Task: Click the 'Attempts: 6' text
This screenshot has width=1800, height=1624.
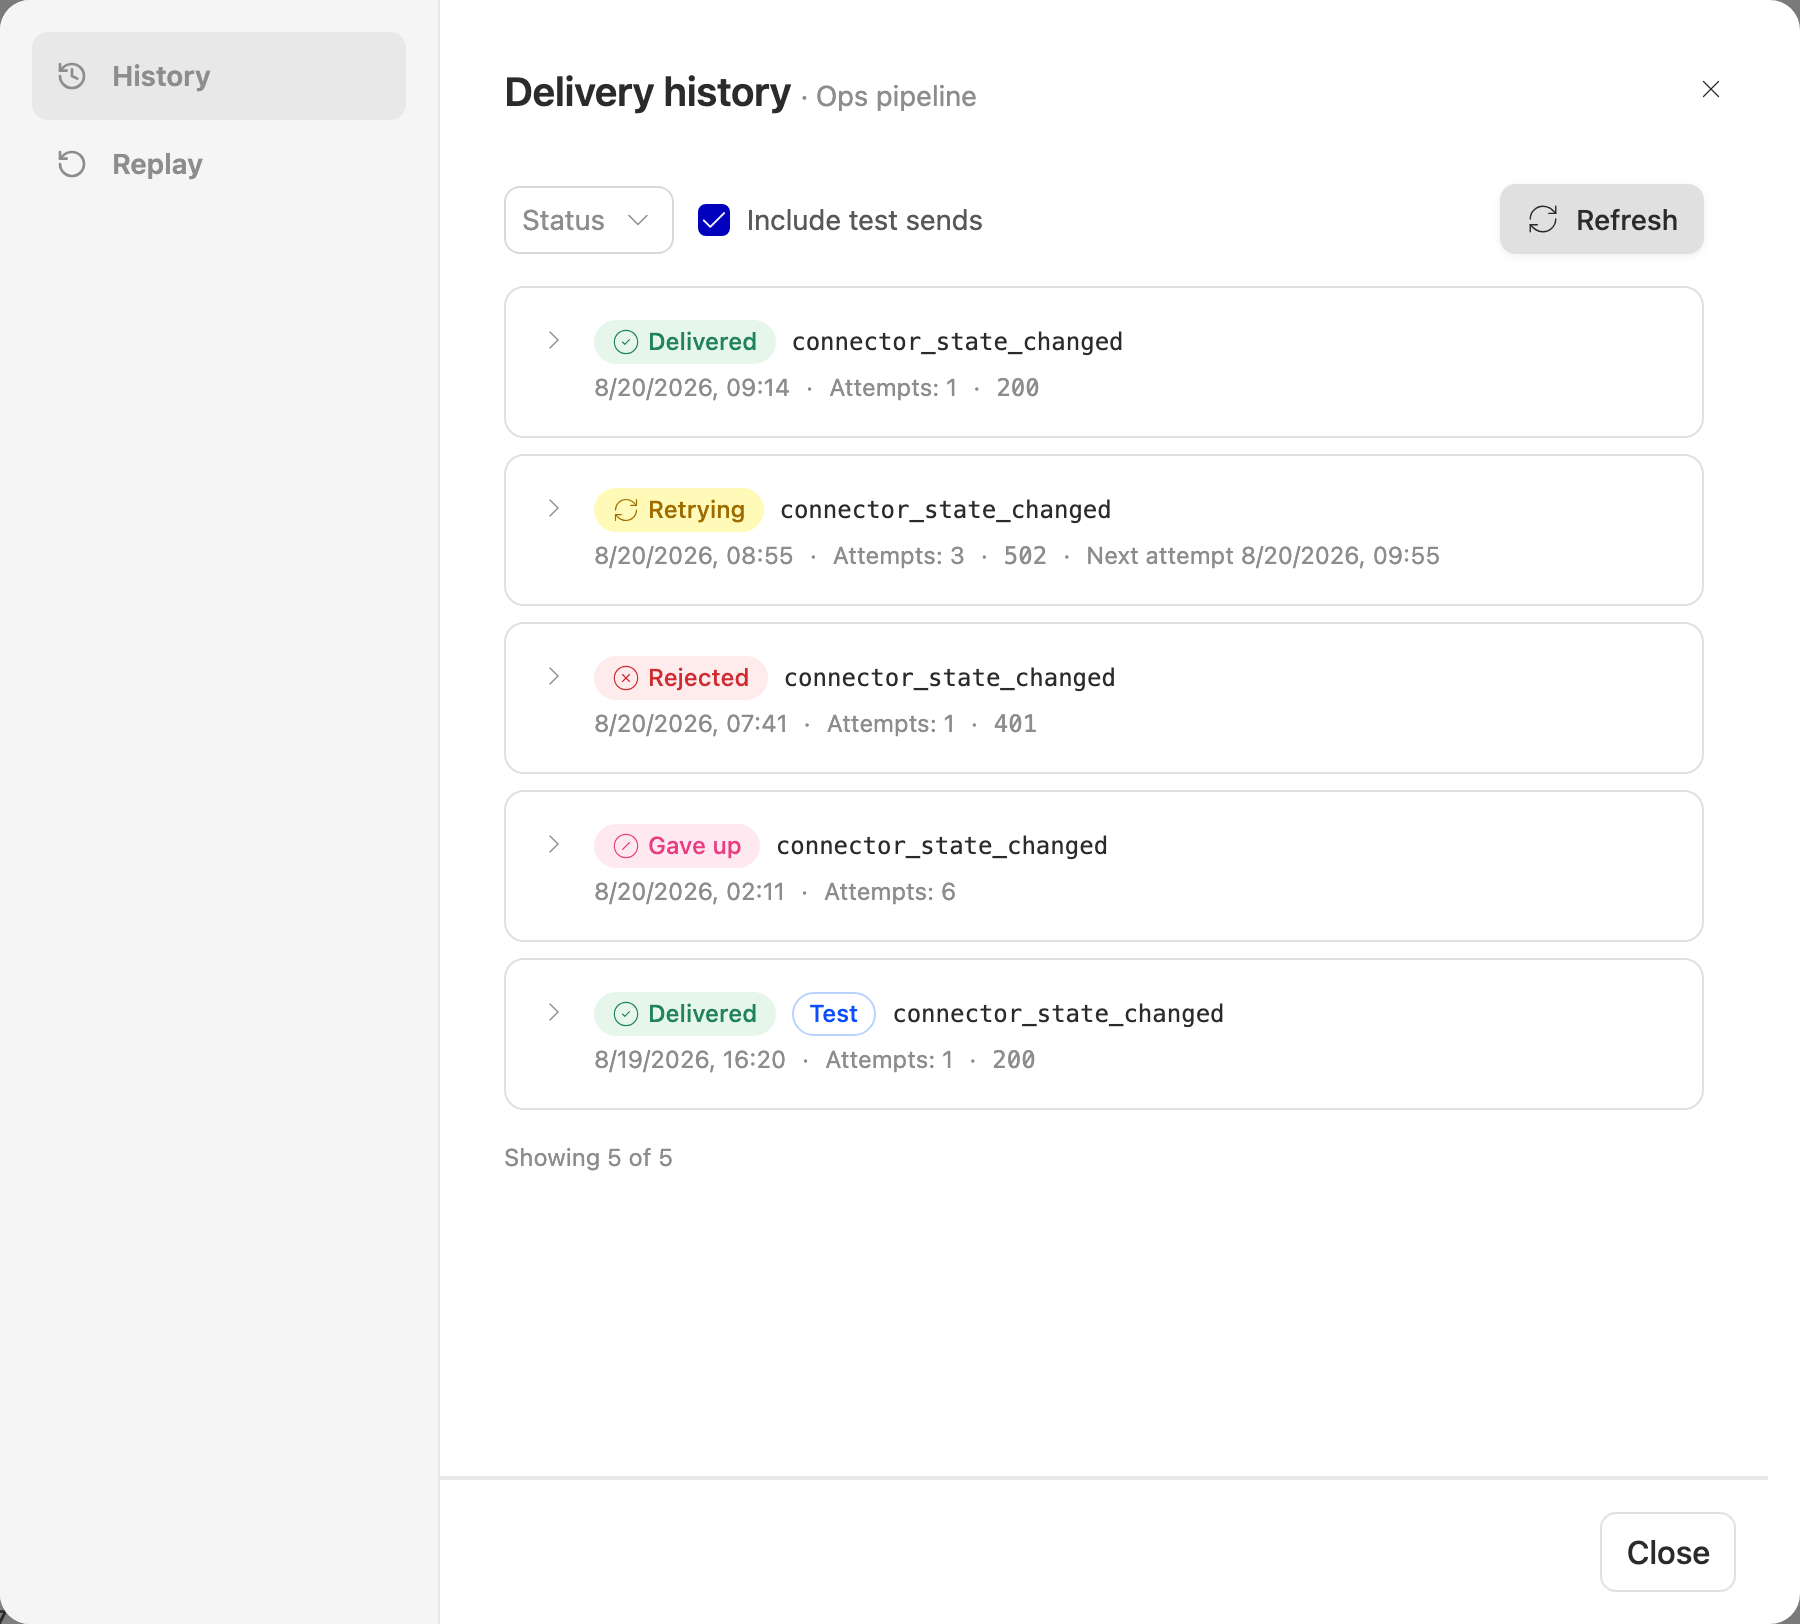Action: [890, 892]
